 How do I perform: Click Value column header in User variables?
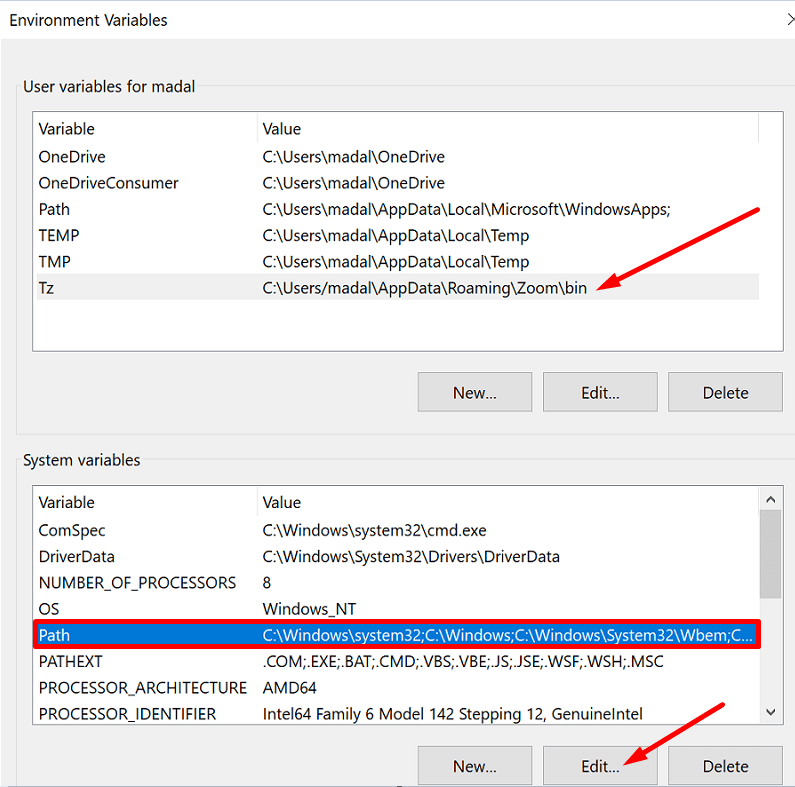[x=508, y=129]
